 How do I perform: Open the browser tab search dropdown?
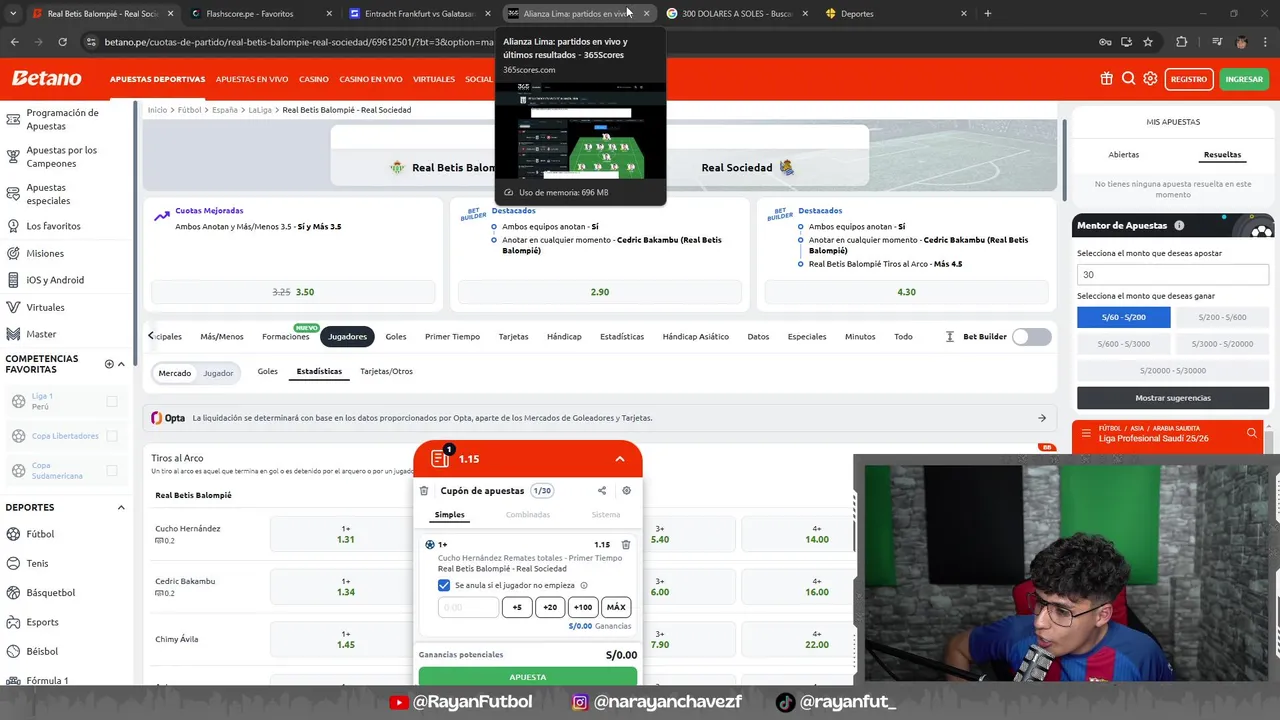point(11,13)
